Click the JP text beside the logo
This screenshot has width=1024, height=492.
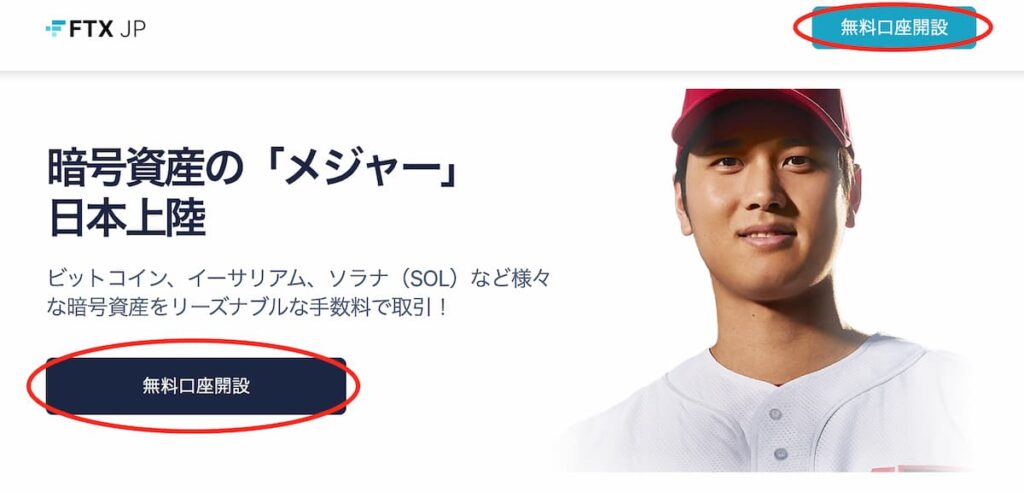(133, 29)
